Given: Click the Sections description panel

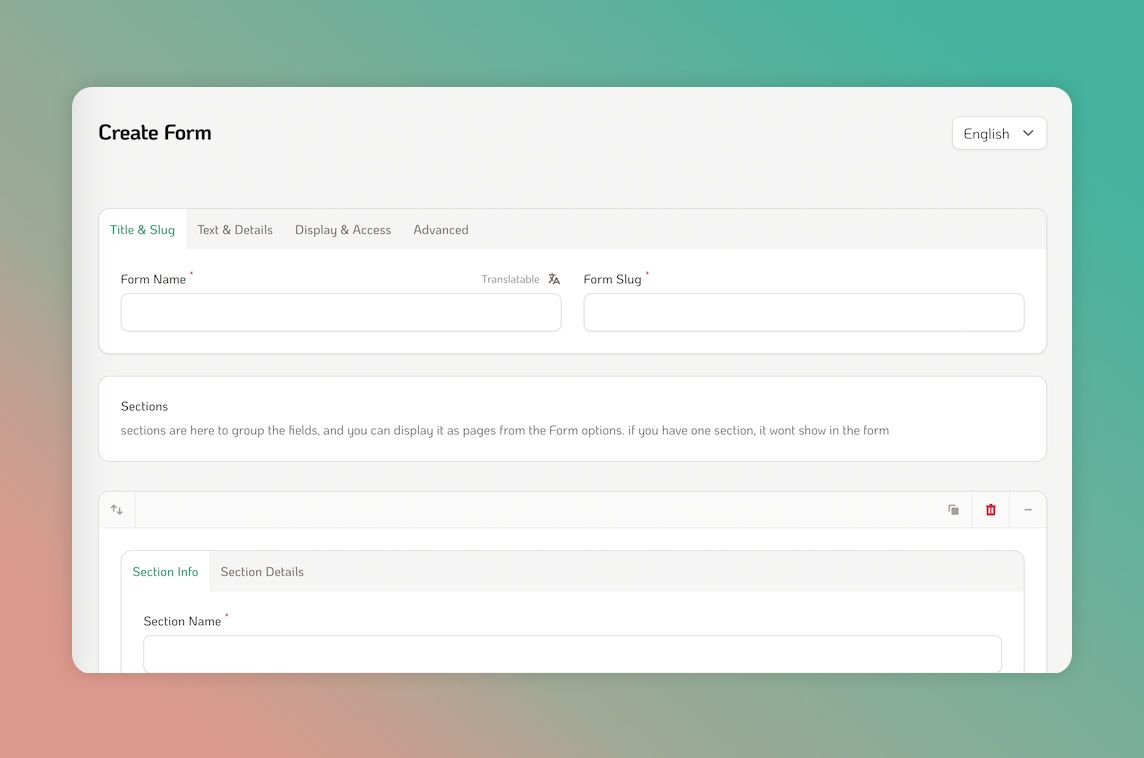Looking at the screenshot, I should click(571, 418).
